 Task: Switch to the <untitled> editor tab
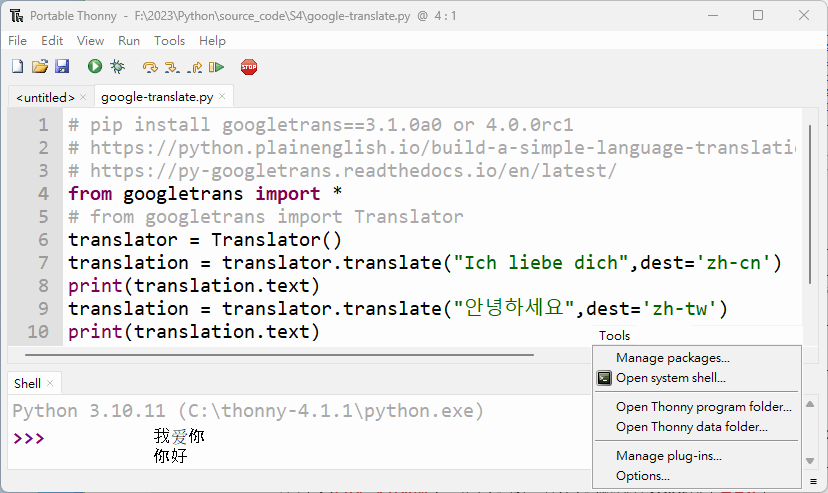(x=45, y=97)
